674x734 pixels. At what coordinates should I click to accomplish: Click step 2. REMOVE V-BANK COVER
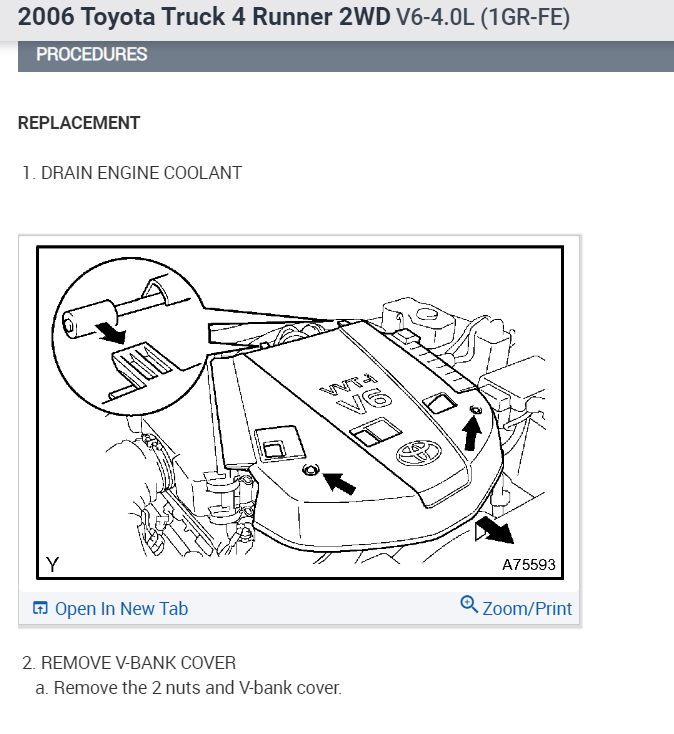point(129,663)
